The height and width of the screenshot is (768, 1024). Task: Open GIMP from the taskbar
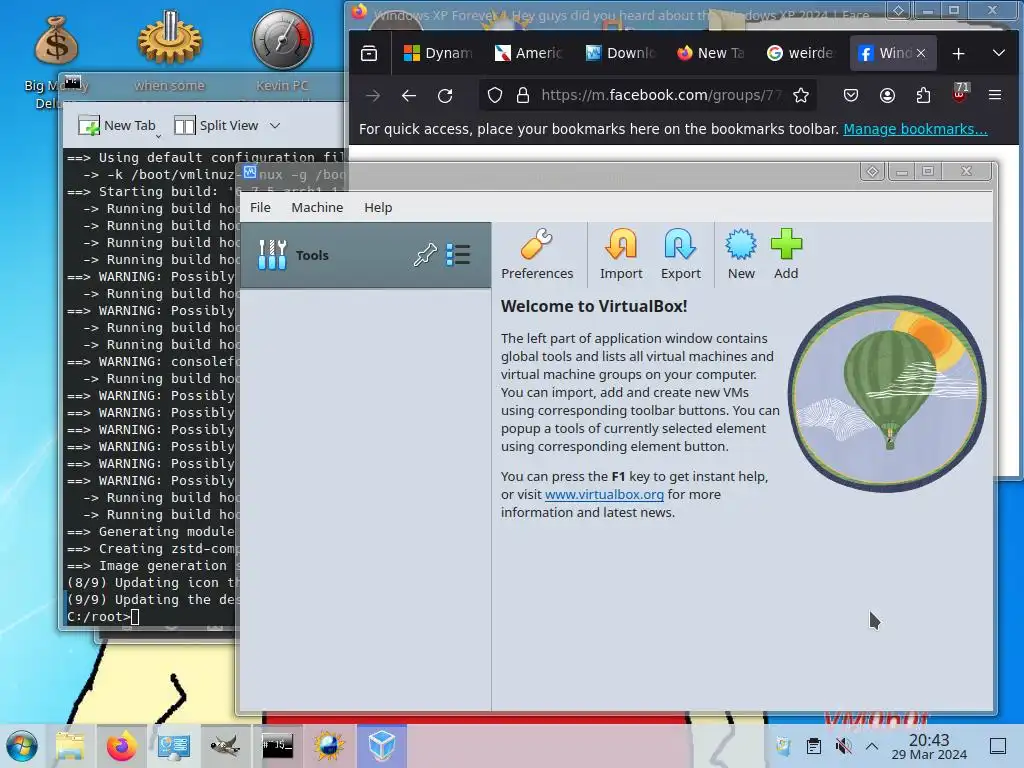tap(225, 746)
